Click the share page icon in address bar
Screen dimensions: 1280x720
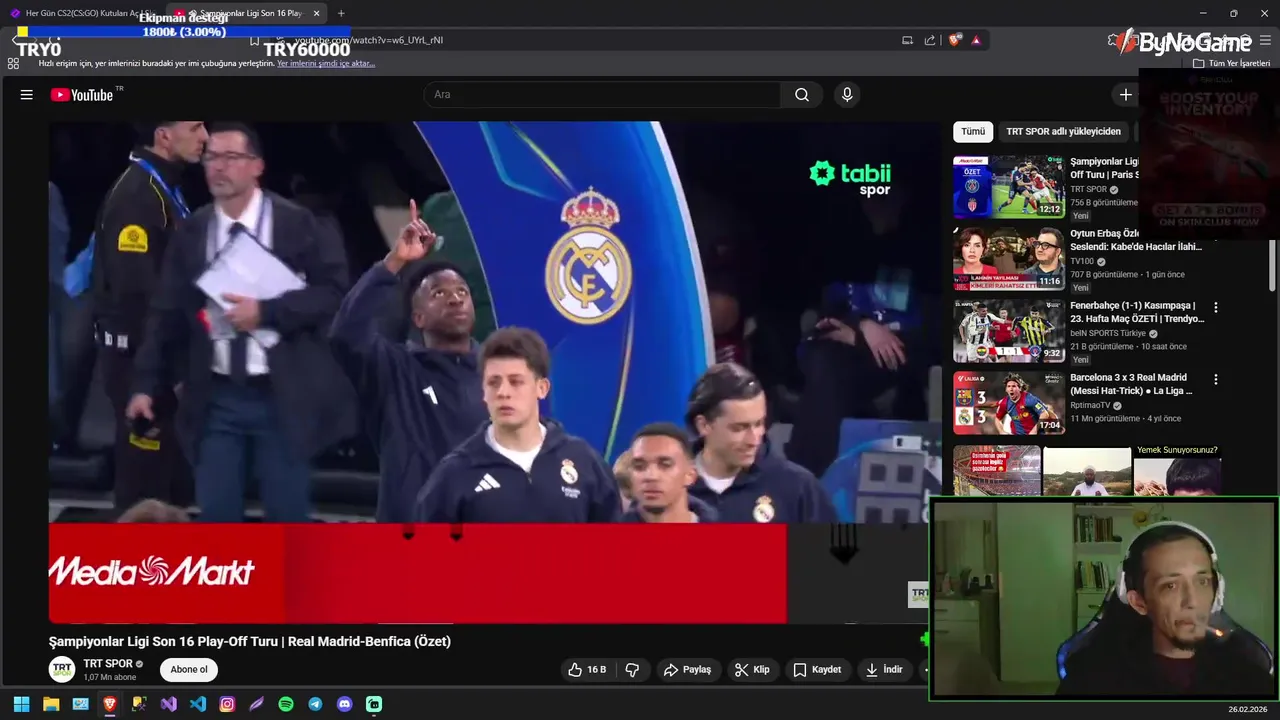[x=930, y=40]
